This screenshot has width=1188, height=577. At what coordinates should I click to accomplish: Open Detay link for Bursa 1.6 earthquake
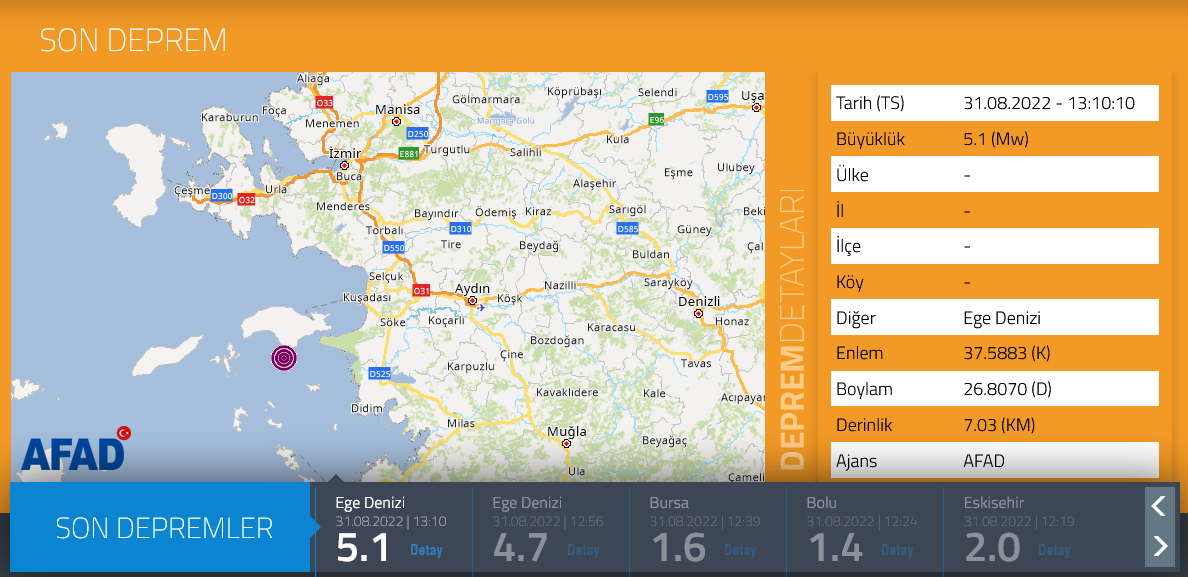740,550
